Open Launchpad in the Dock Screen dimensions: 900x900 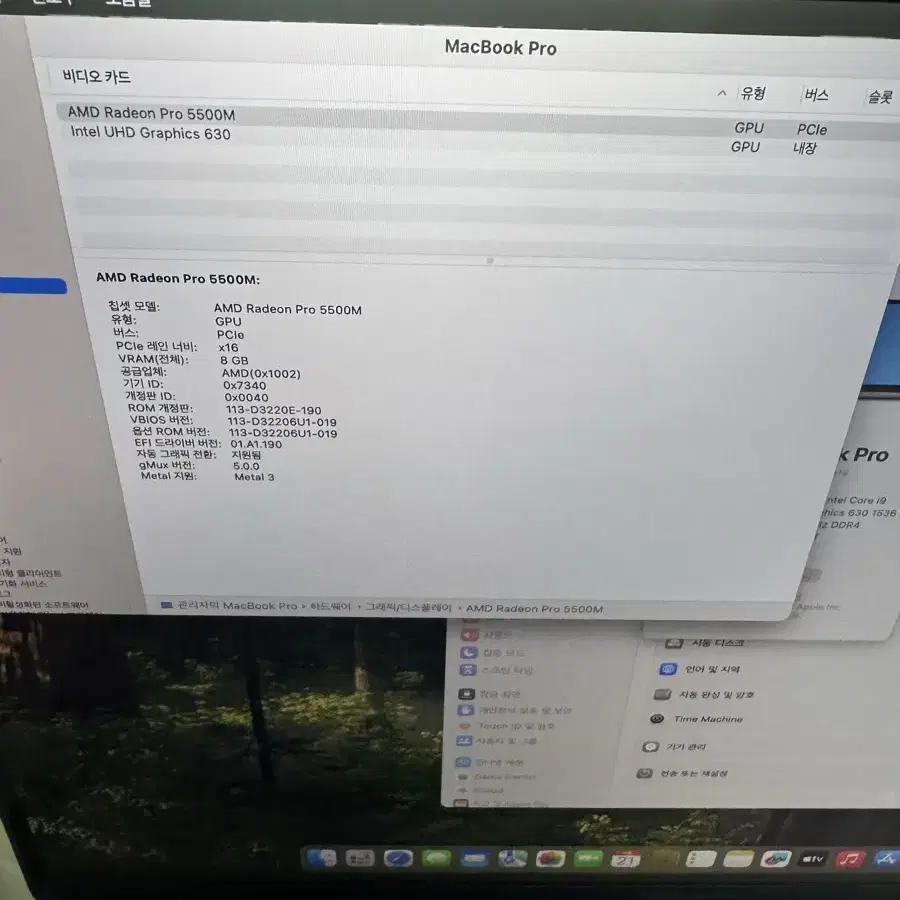tap(360, 858)
